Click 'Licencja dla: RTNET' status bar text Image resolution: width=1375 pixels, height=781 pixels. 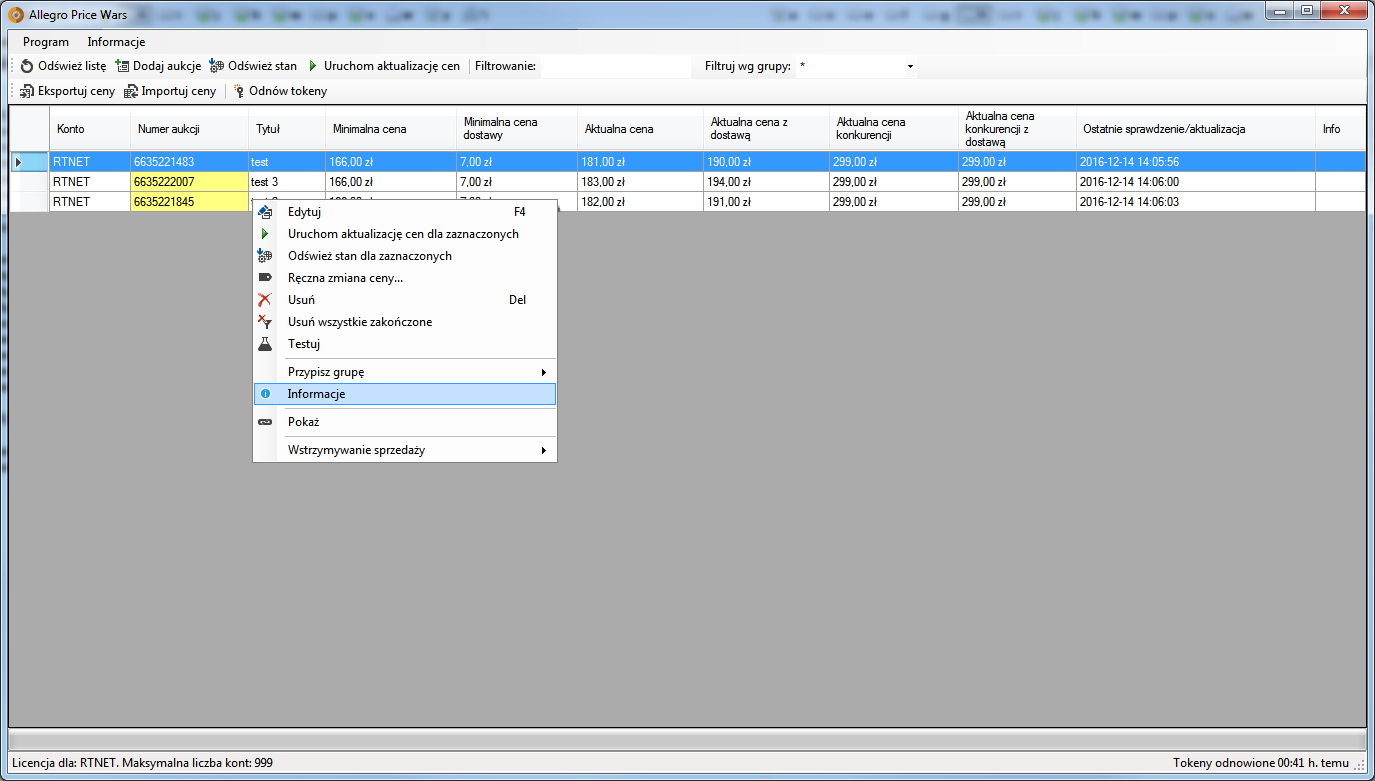142,763
